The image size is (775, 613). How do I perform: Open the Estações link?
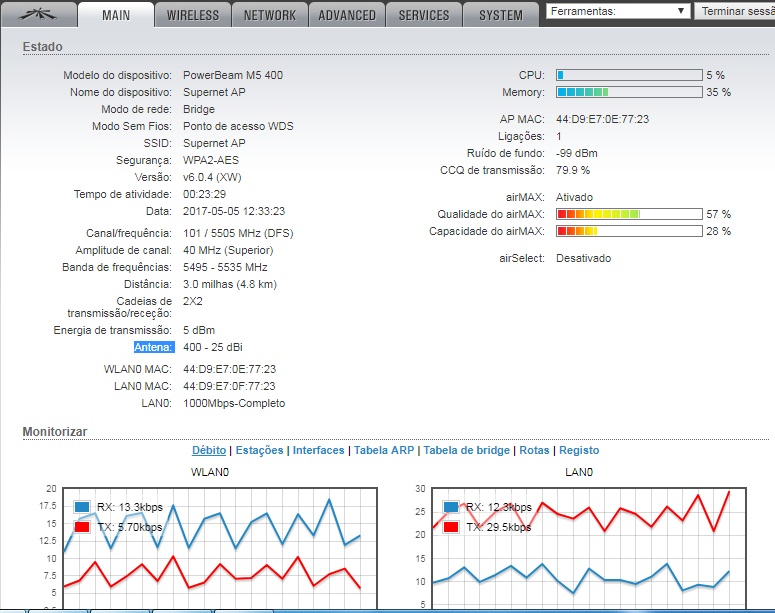[259, 450]
